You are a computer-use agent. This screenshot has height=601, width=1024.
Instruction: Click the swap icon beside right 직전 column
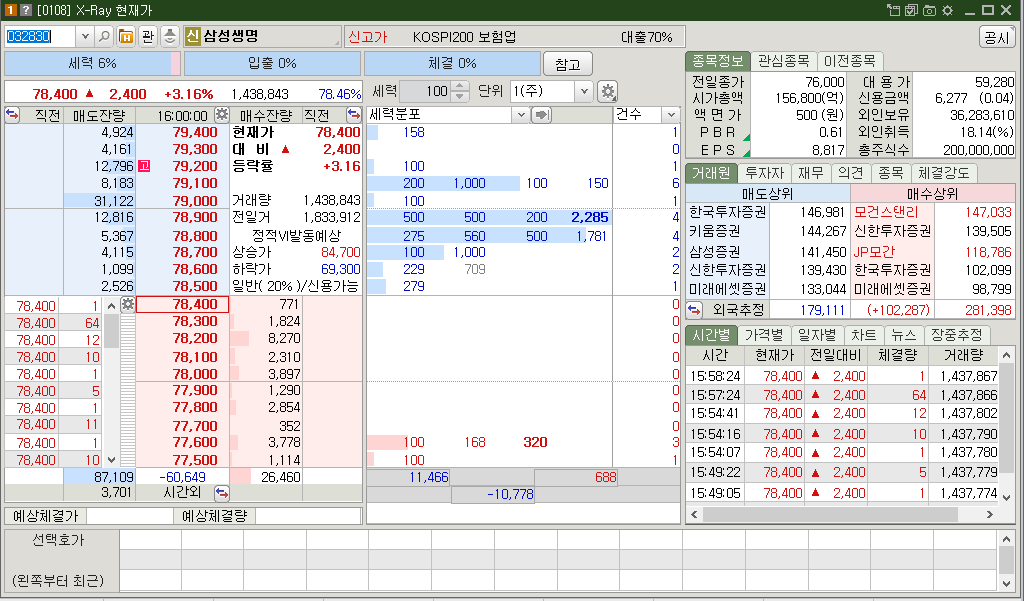pos(355,113)
